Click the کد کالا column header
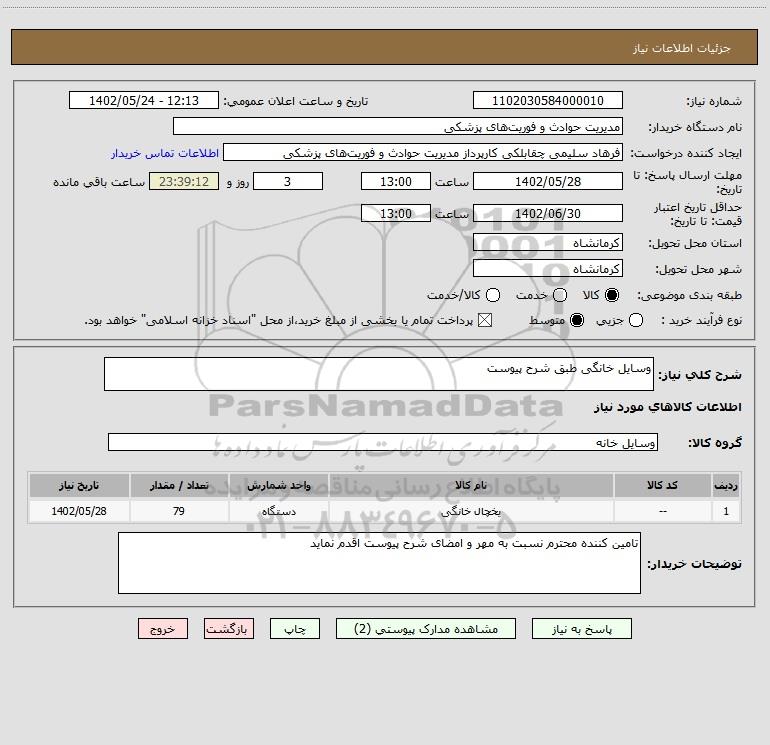 coord(662,486)
